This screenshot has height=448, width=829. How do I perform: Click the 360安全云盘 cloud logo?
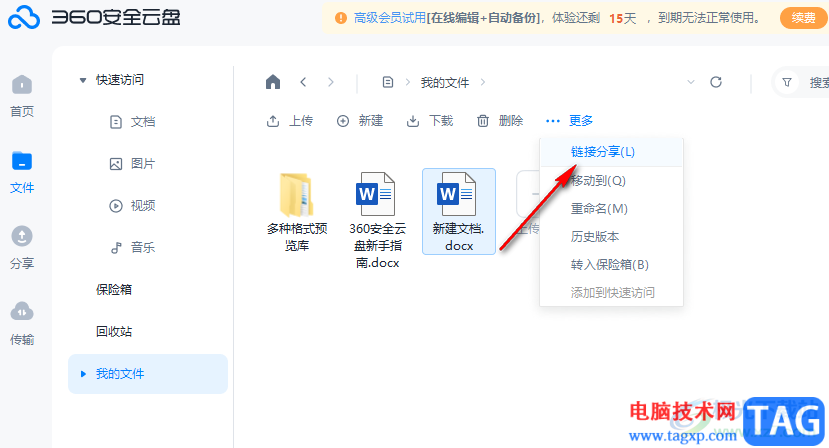click(24, 17)
